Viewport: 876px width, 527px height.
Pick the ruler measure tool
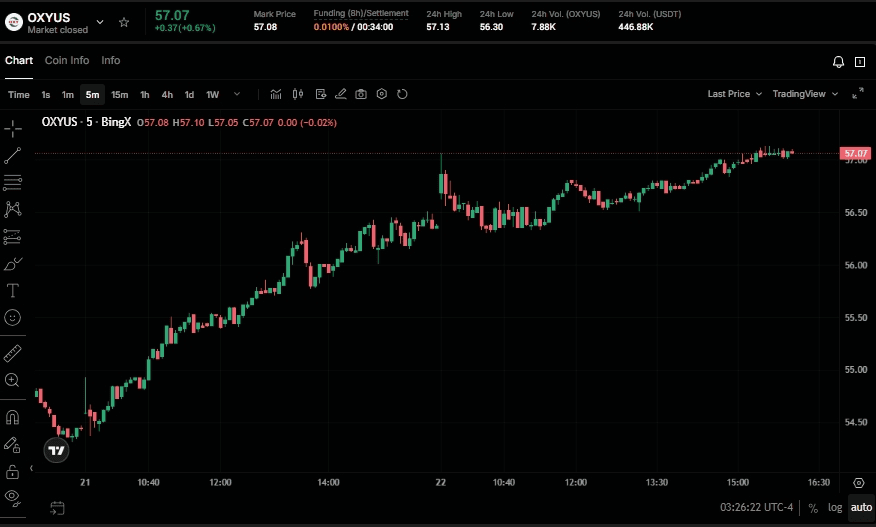coord(13,353)
